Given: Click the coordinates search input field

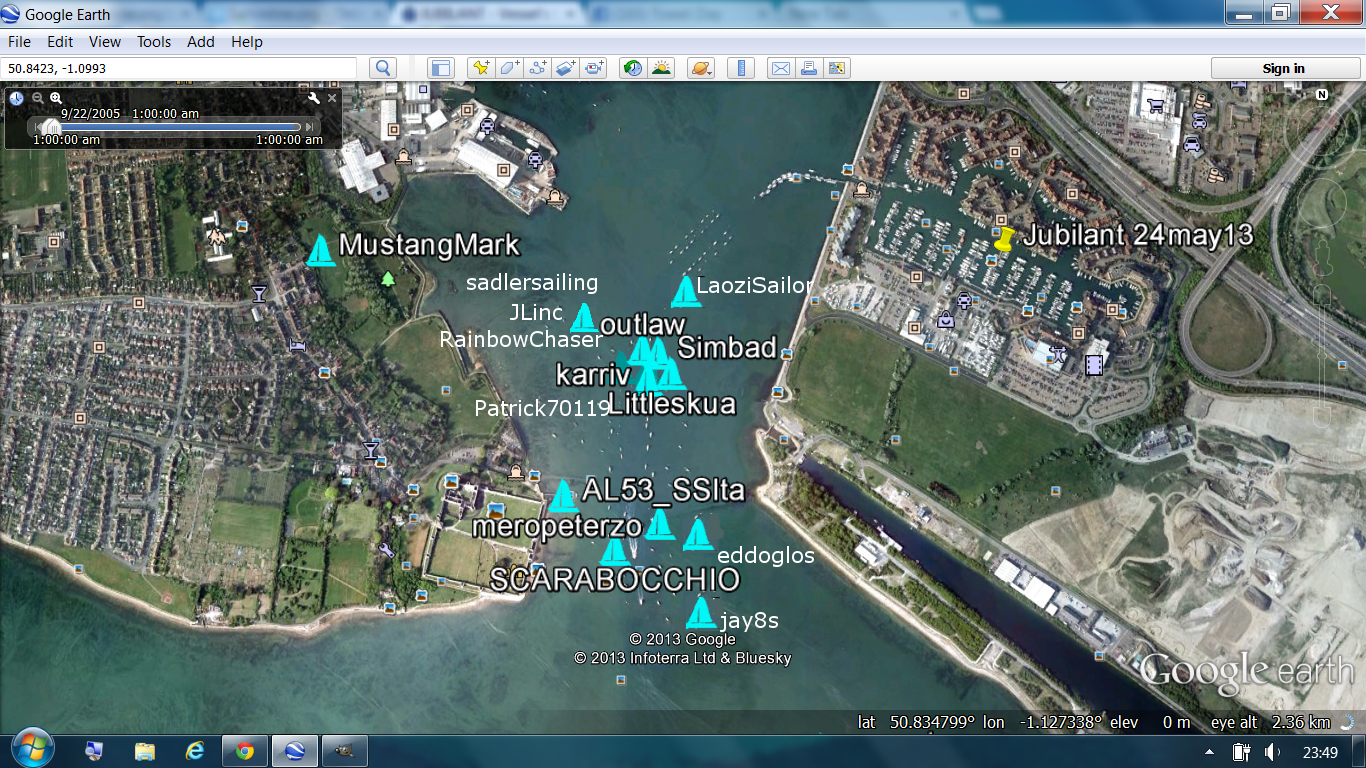Looking at the screenshot, I should pyautogui.click(x=179, y=68).
